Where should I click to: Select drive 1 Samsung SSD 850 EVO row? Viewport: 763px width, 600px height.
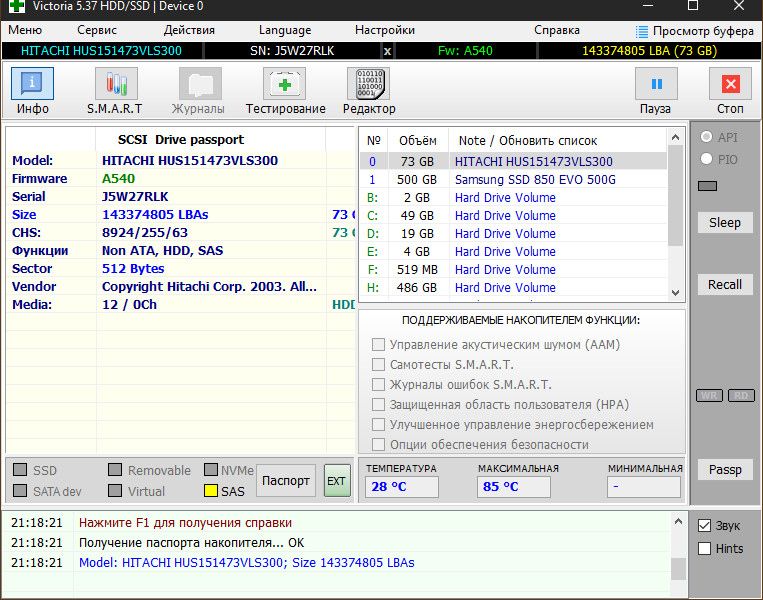tap(513, 179)
